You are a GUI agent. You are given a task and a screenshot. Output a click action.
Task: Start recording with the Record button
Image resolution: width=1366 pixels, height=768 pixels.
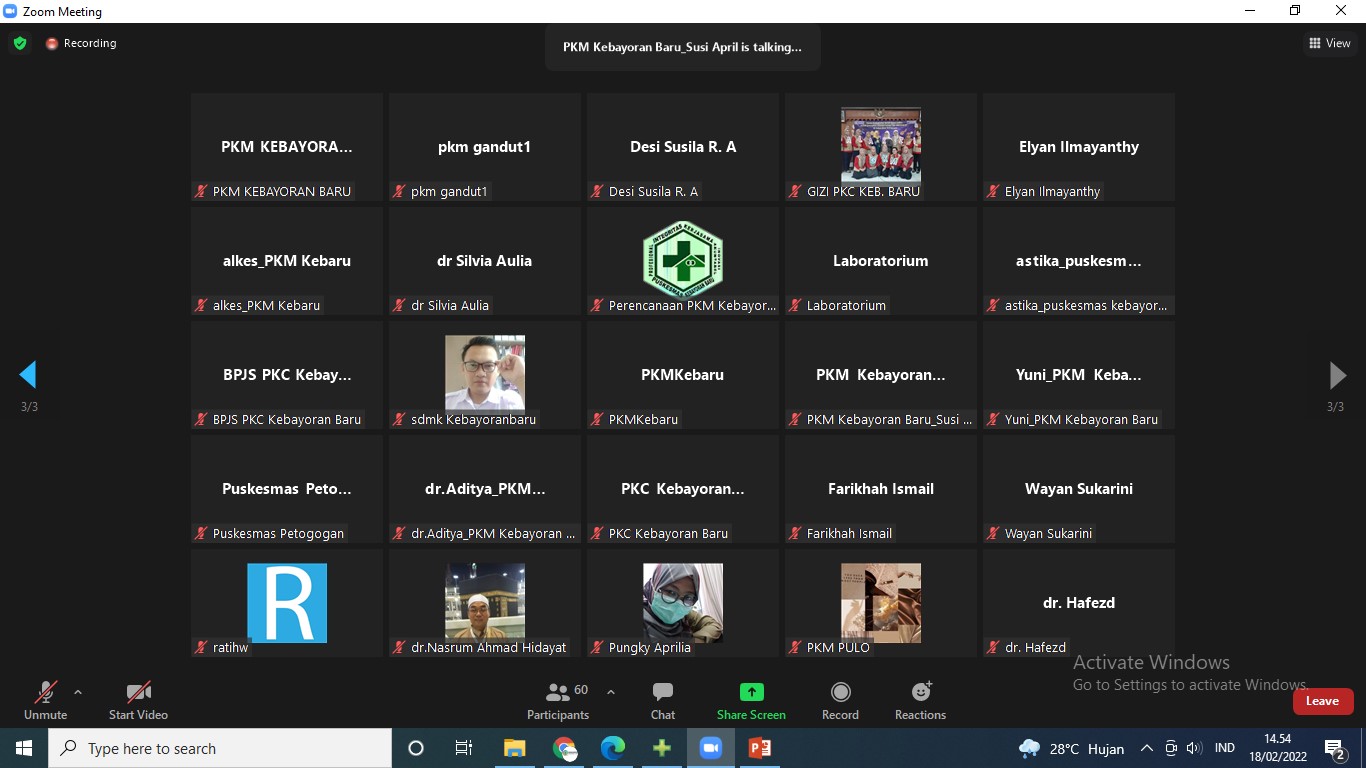(840, 700)
